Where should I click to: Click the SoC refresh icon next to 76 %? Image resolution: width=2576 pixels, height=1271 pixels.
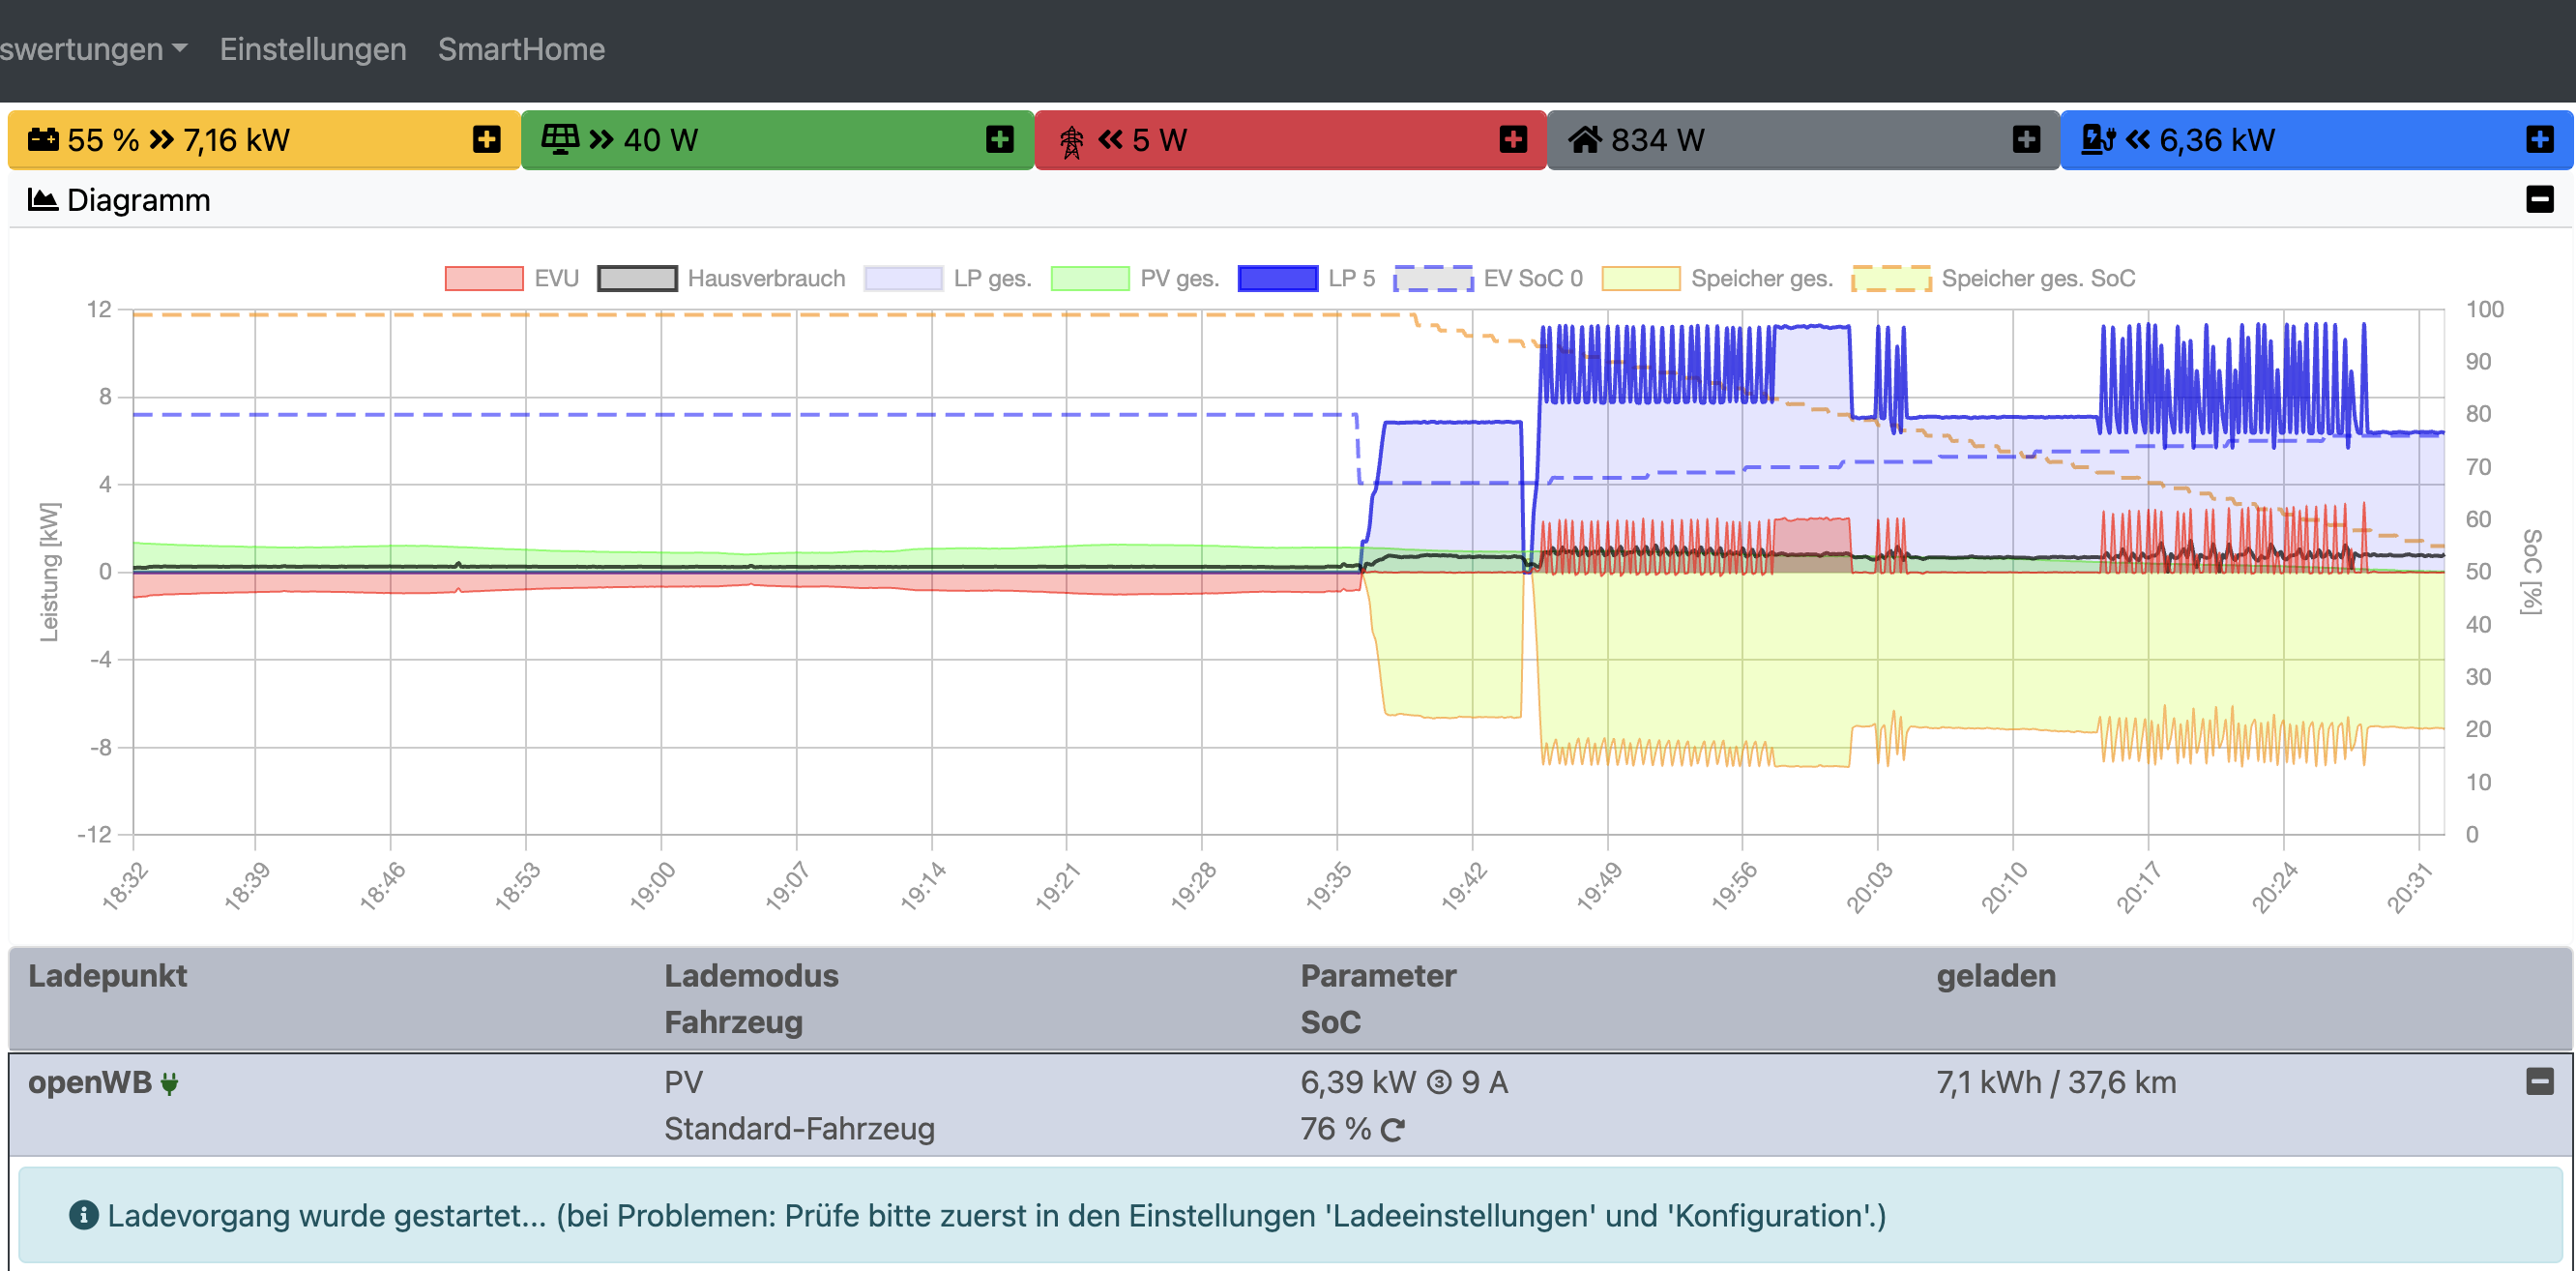click(x=1392, y=1130)
